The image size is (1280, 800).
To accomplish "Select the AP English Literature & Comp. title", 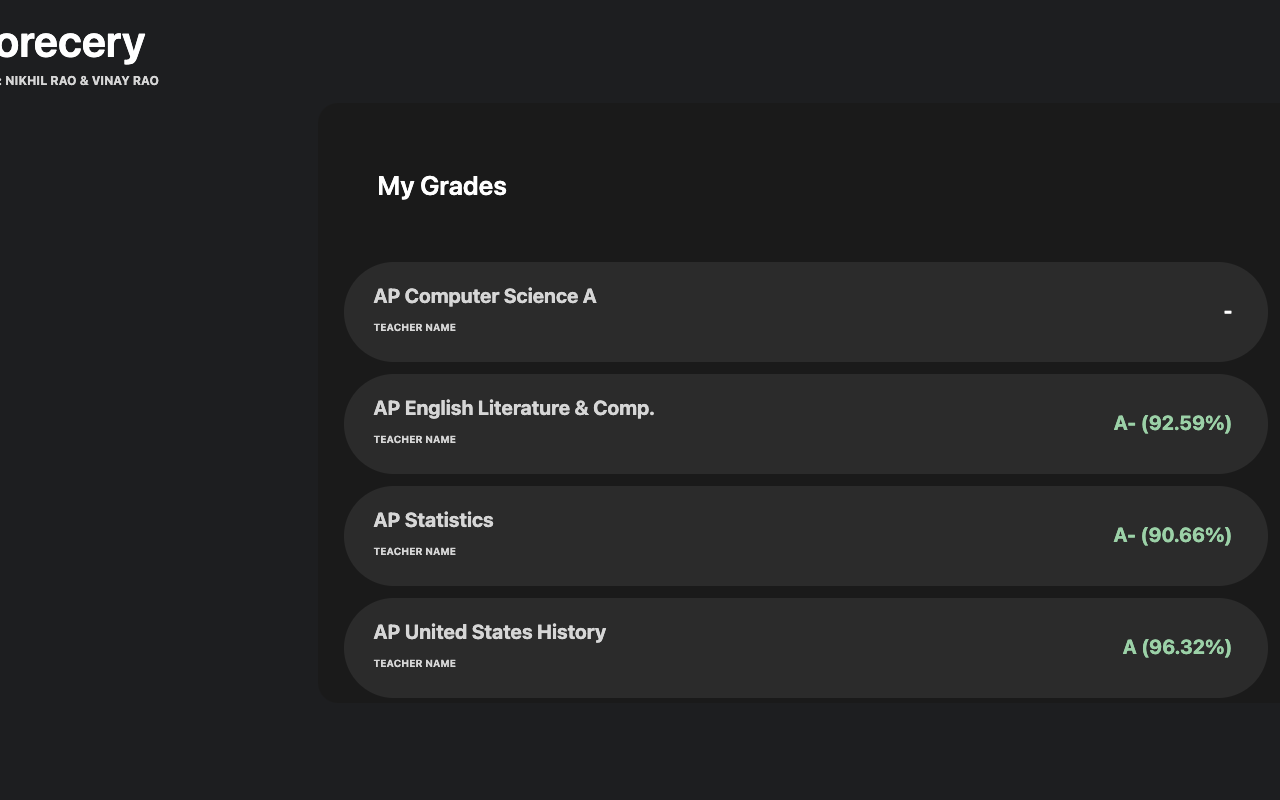I will point(513,408).
